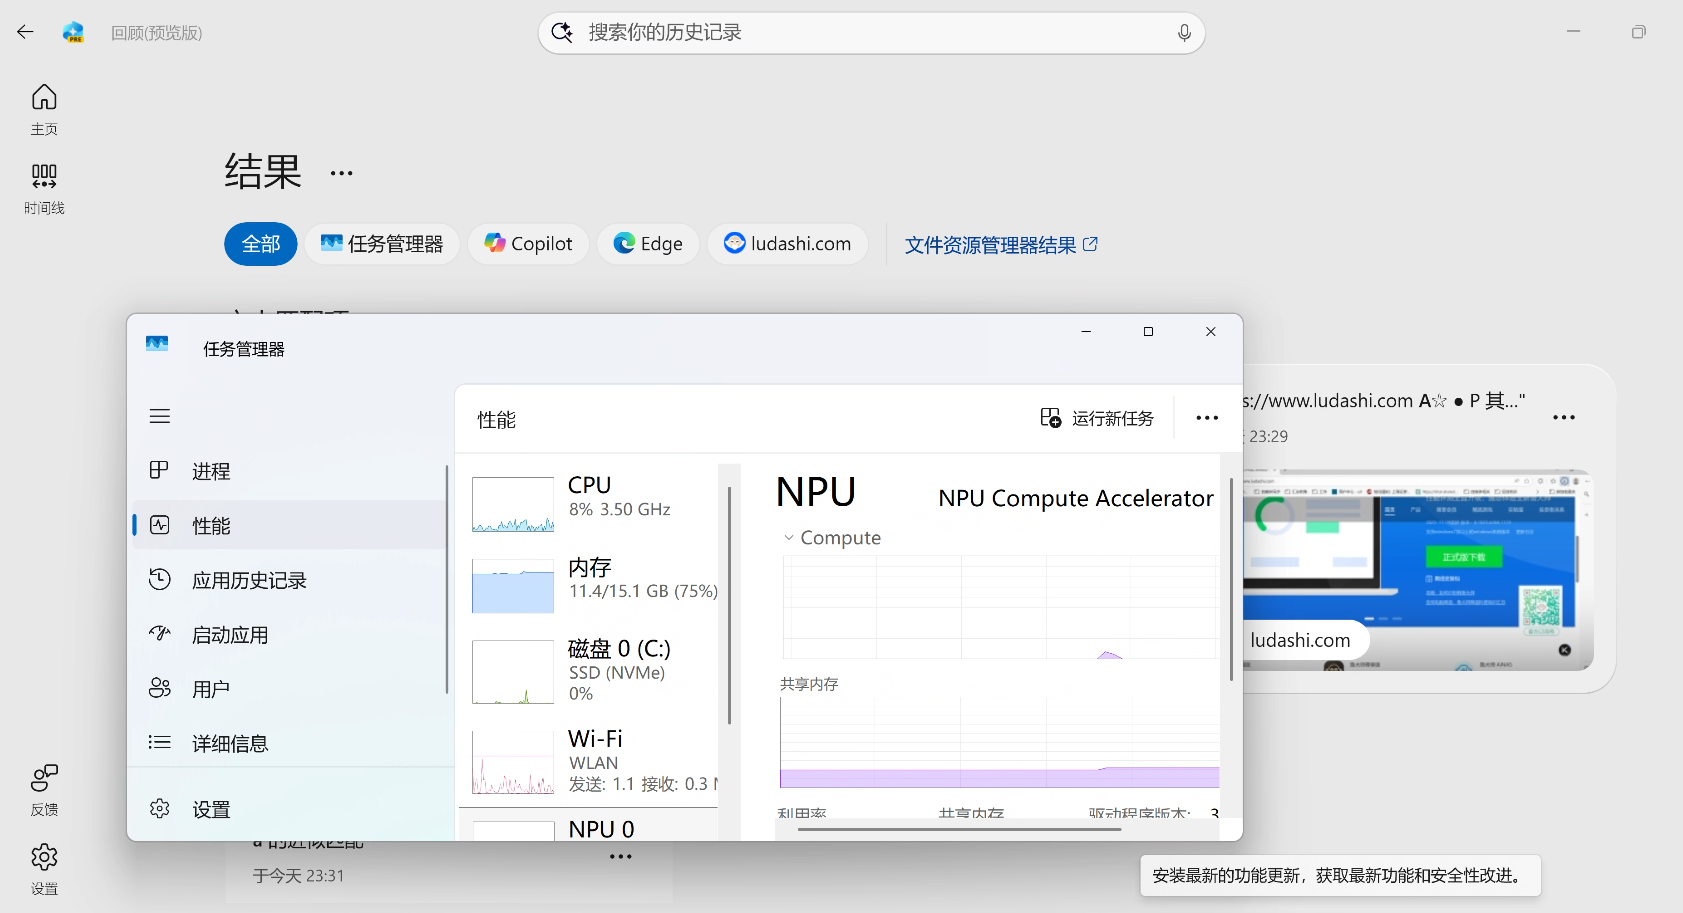Open more options next to Results heading

pos(342,173)
